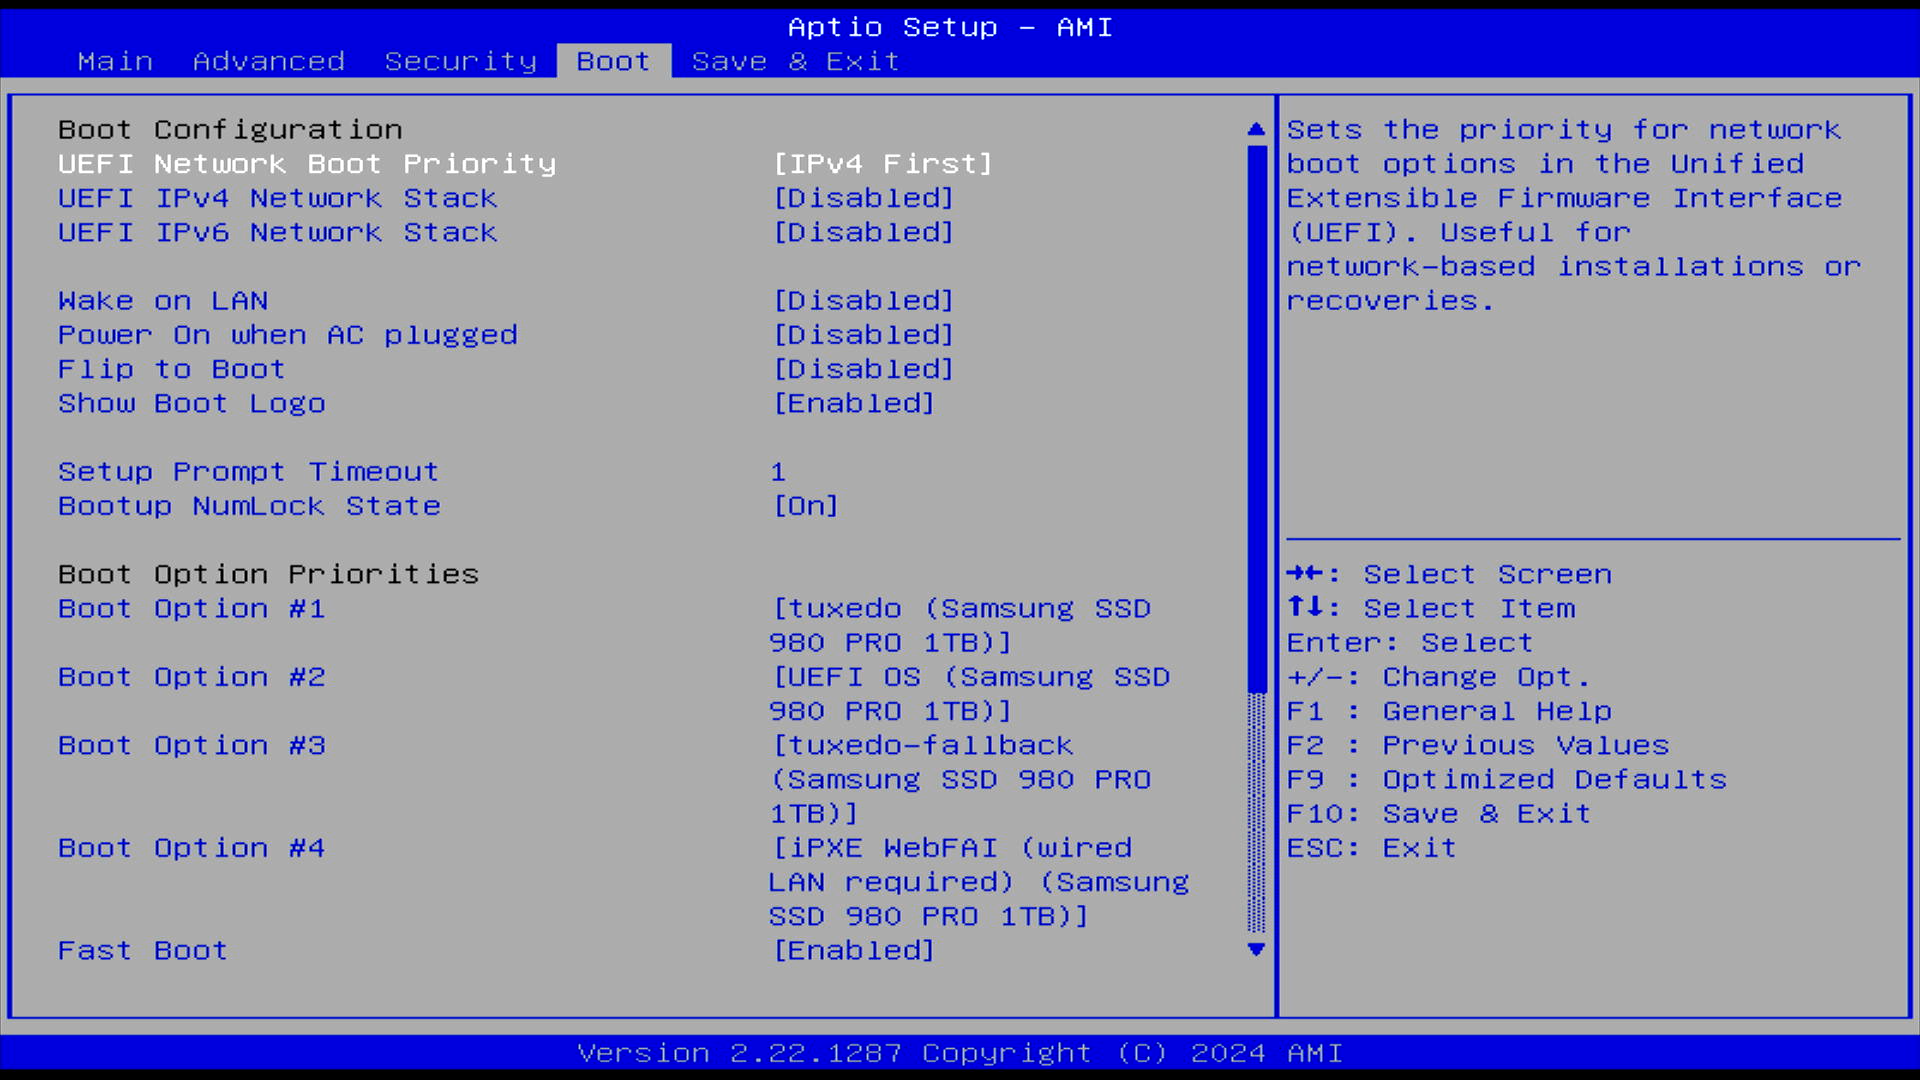The height and width of the screenshot is (1080, 1920).
Task: Click F9 Optimized Defaults help entry
Action: coord(1506,779)
